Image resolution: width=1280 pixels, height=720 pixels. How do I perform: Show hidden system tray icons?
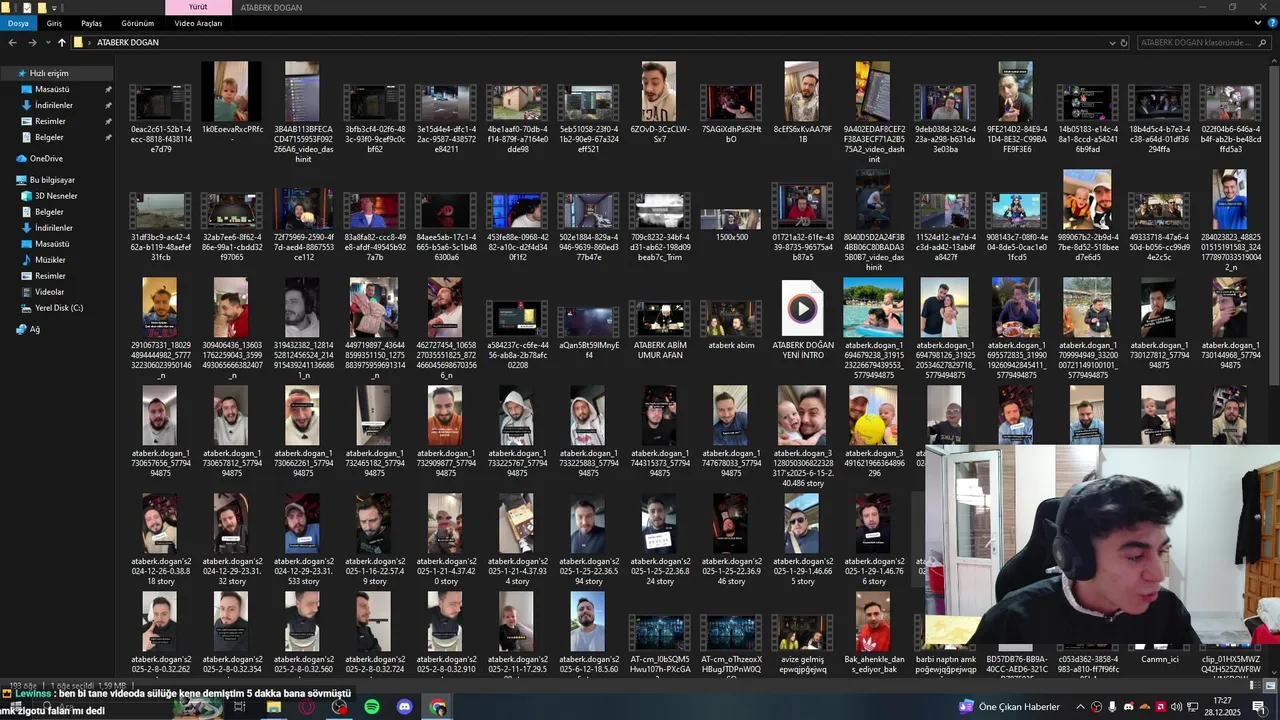click(1080, 707)
